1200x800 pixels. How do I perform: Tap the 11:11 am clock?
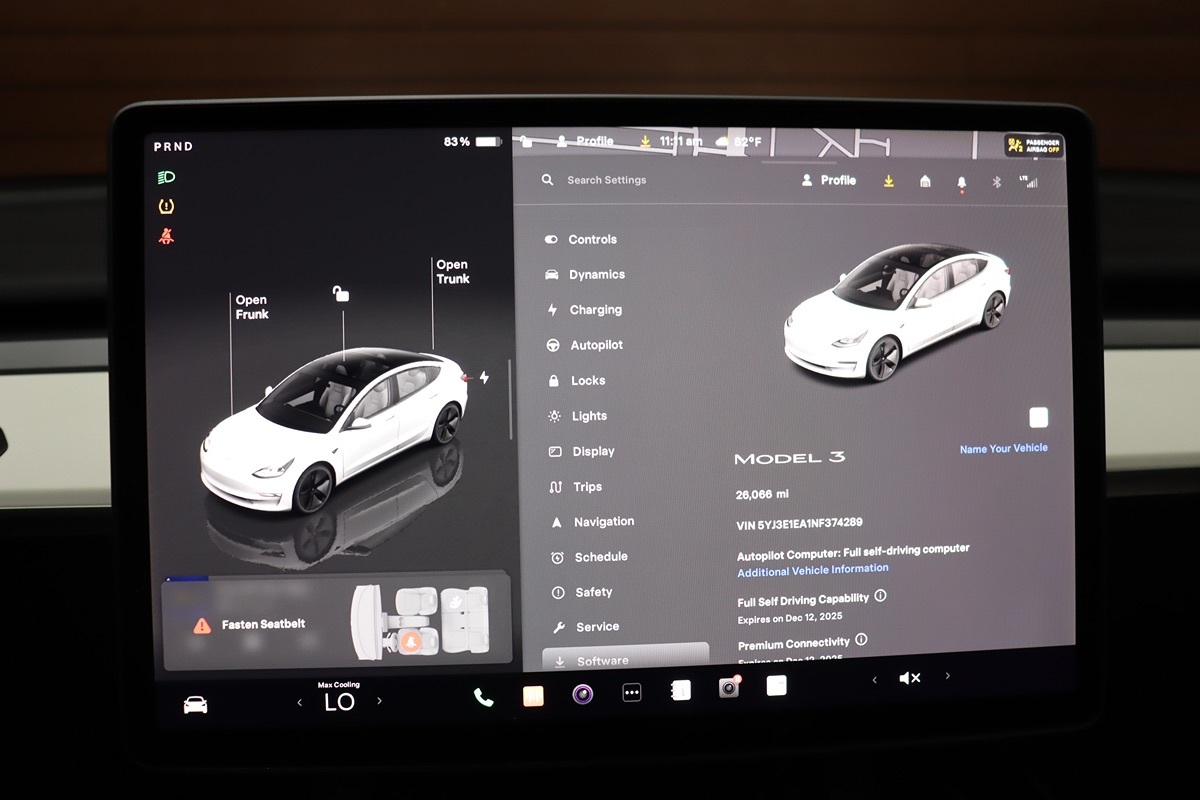point(681,142)
